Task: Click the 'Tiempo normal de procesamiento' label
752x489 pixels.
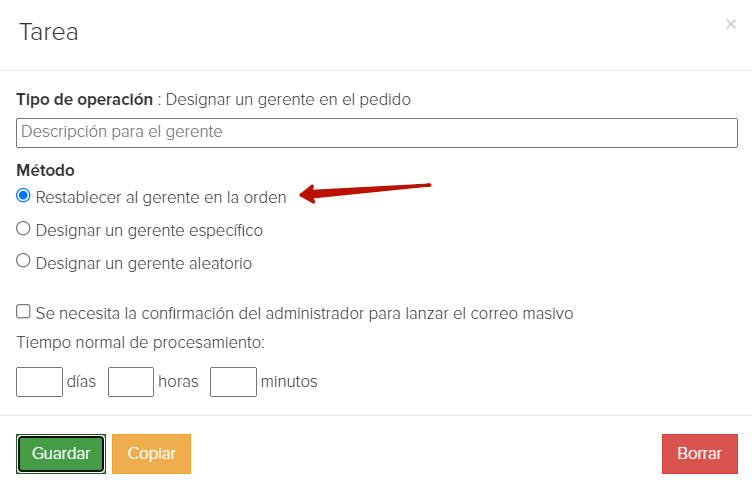Action: click(141, 343)
